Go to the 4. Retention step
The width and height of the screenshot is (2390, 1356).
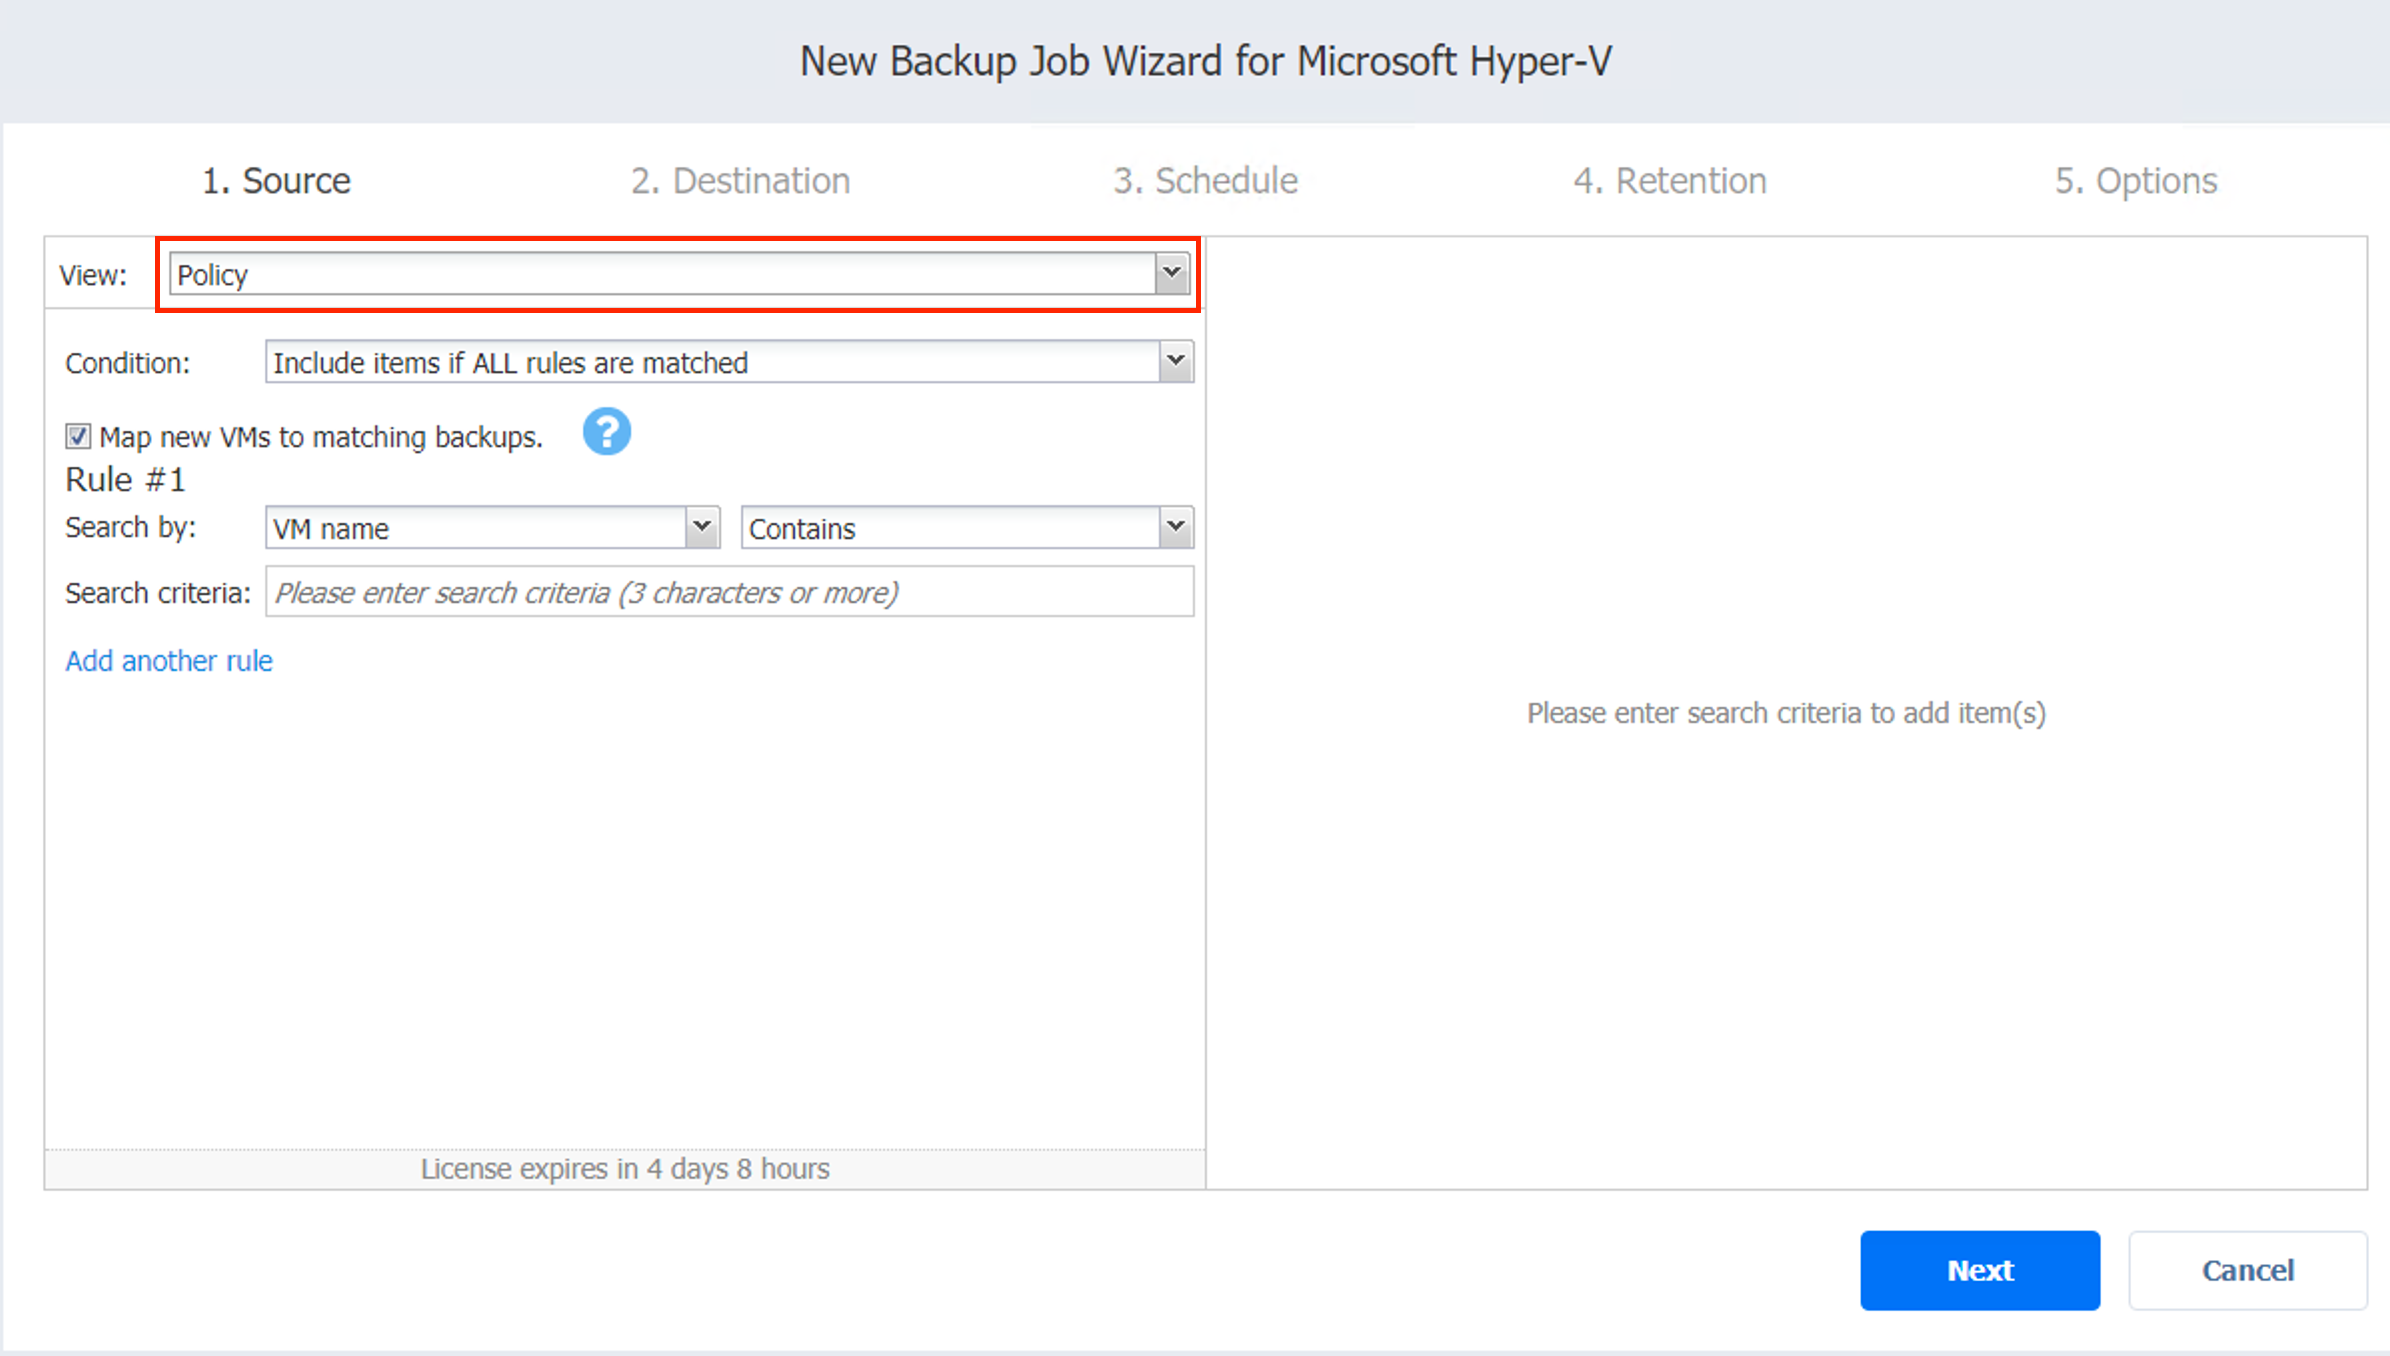(1670, 181)
